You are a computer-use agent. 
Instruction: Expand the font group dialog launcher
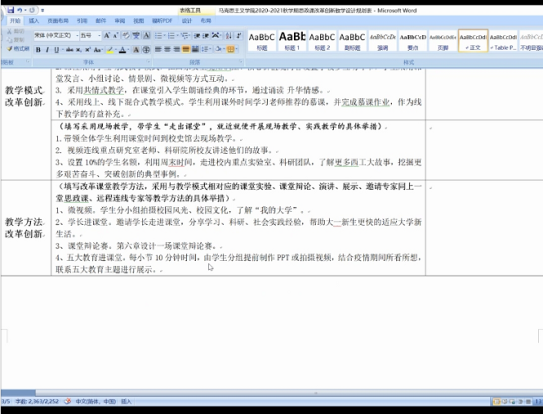coord(149,62)
